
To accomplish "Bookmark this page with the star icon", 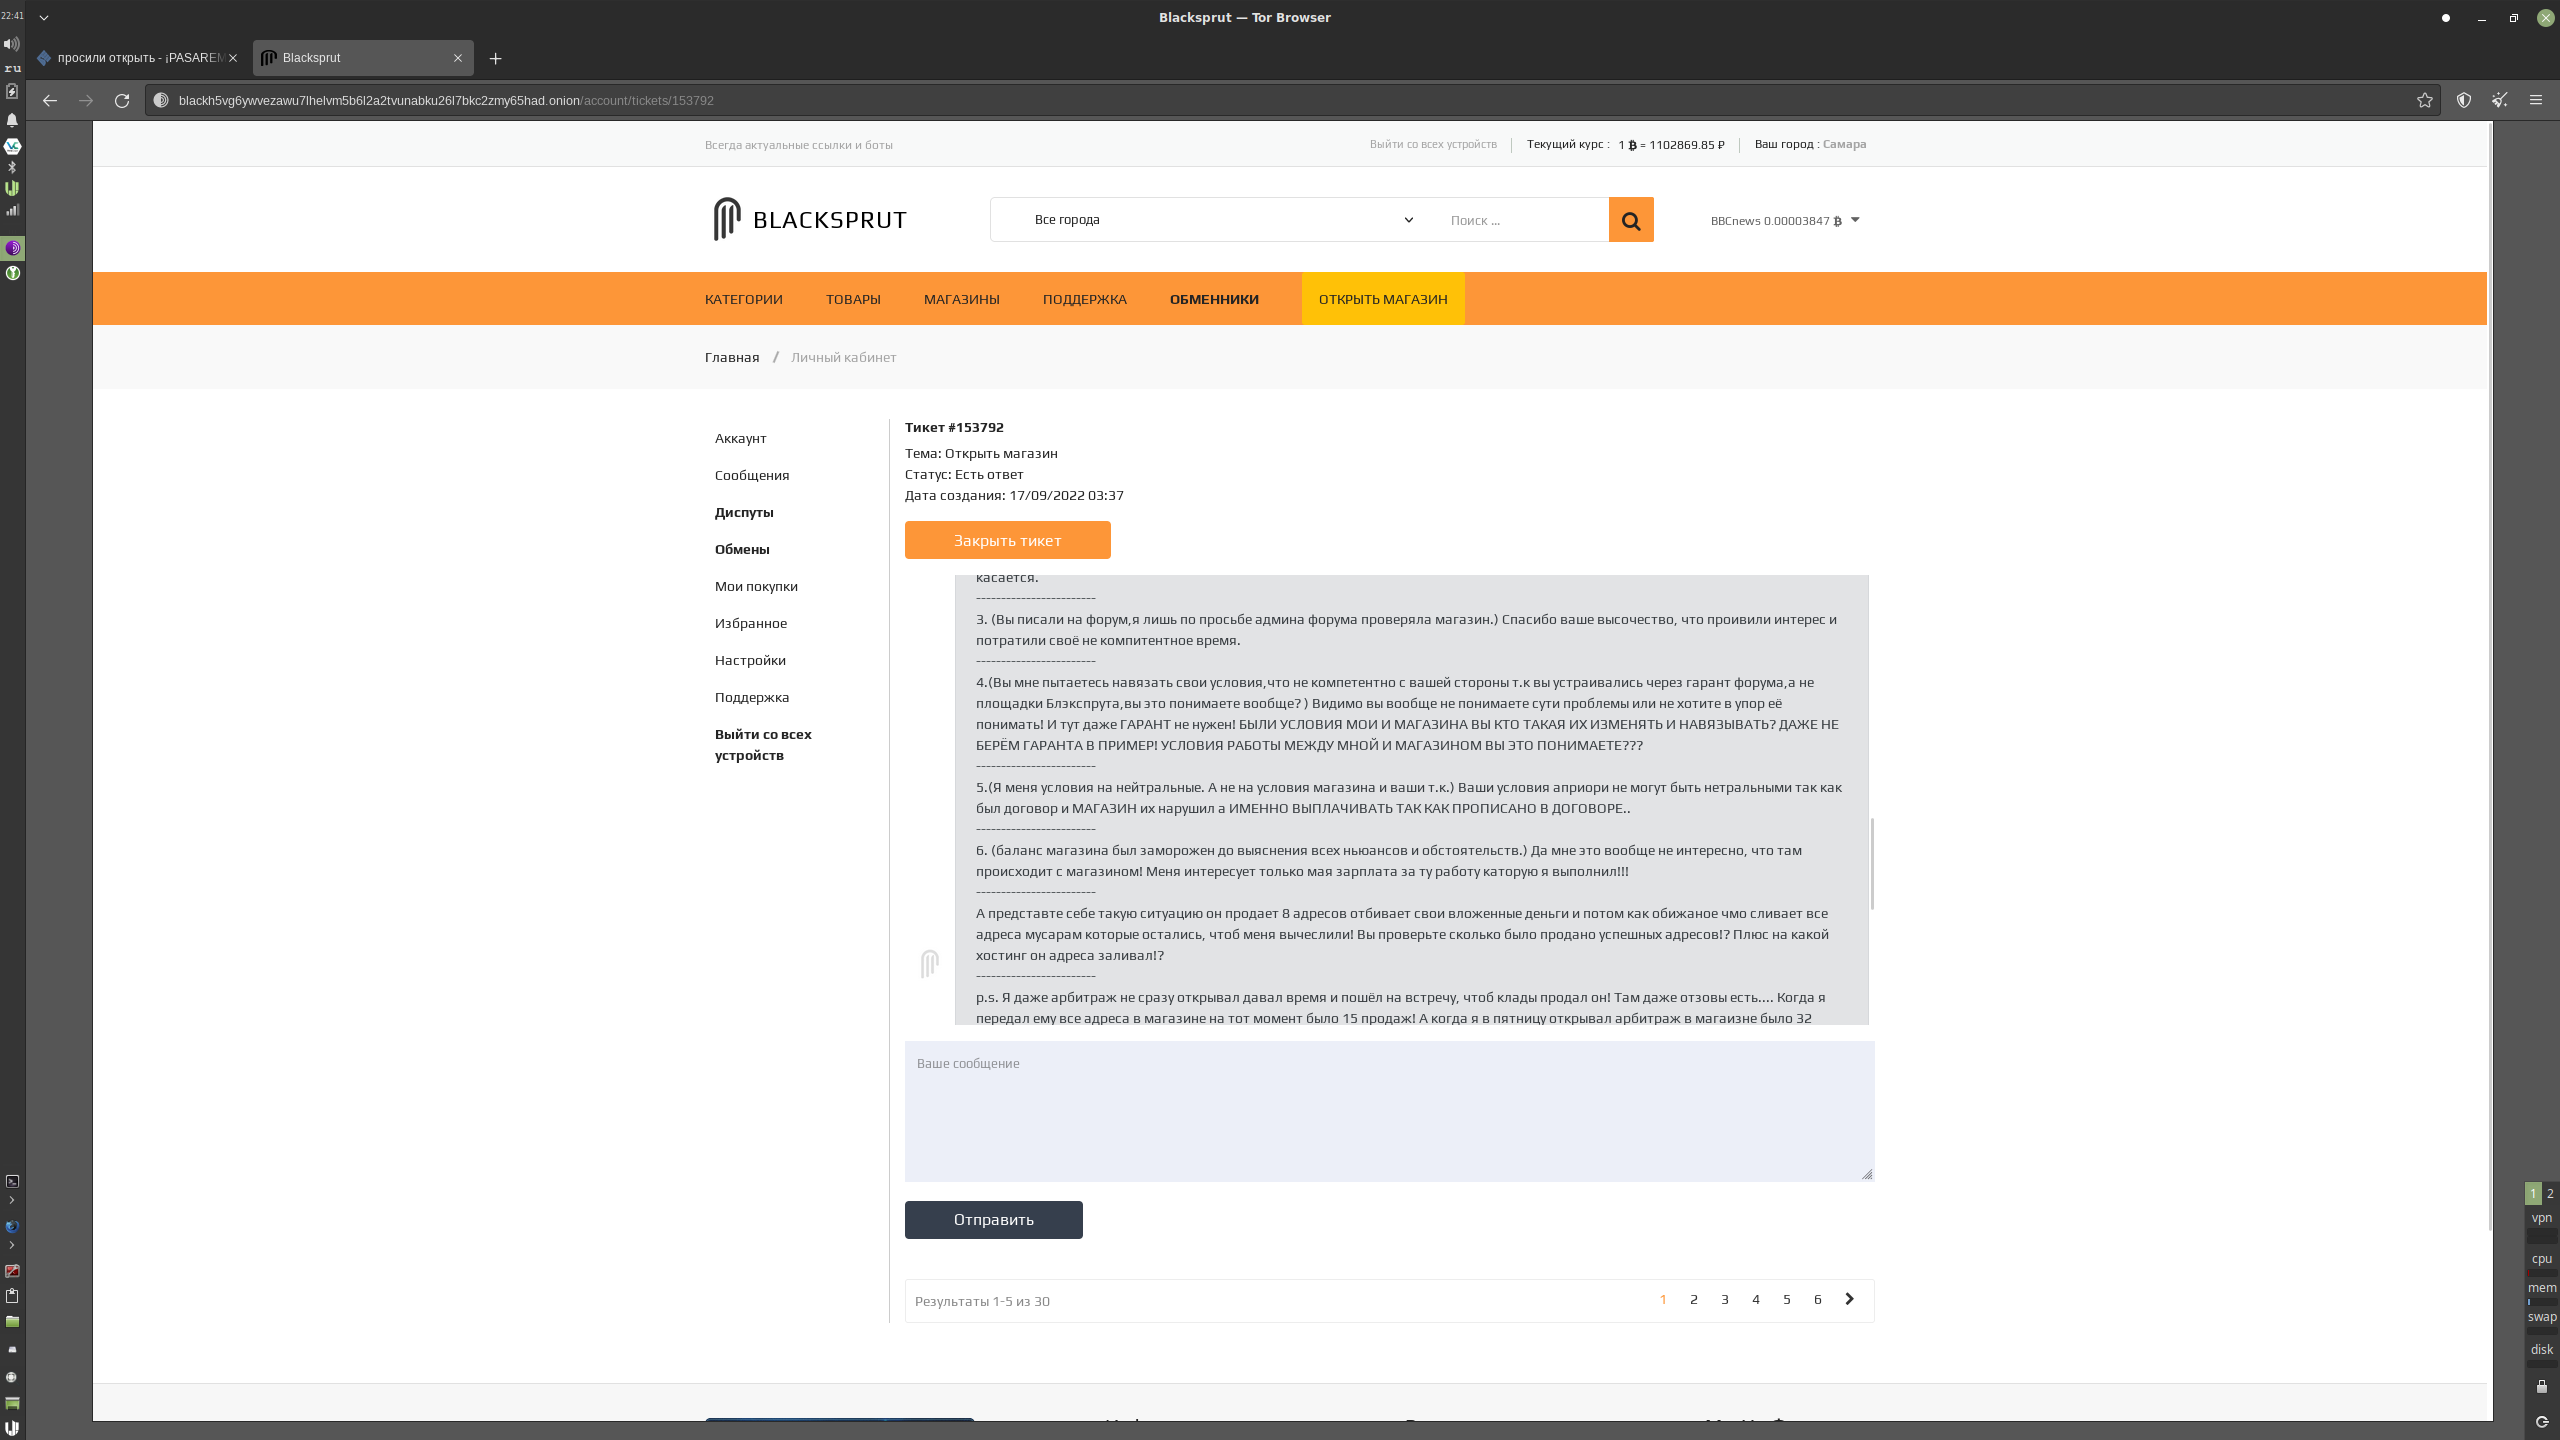I will click(x=2425, y=100).
